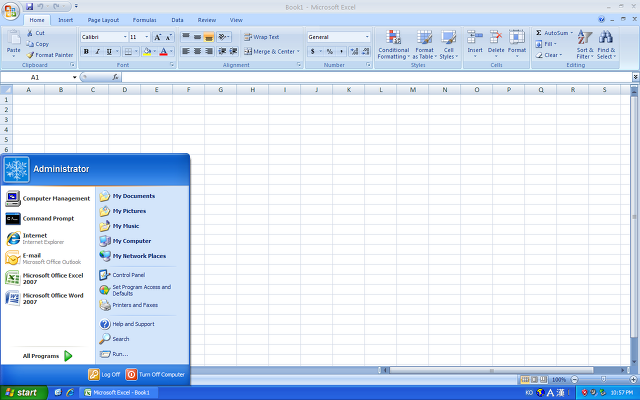Align text to the right
Viewport: 640px width, 400px height.
click(209, 51)
